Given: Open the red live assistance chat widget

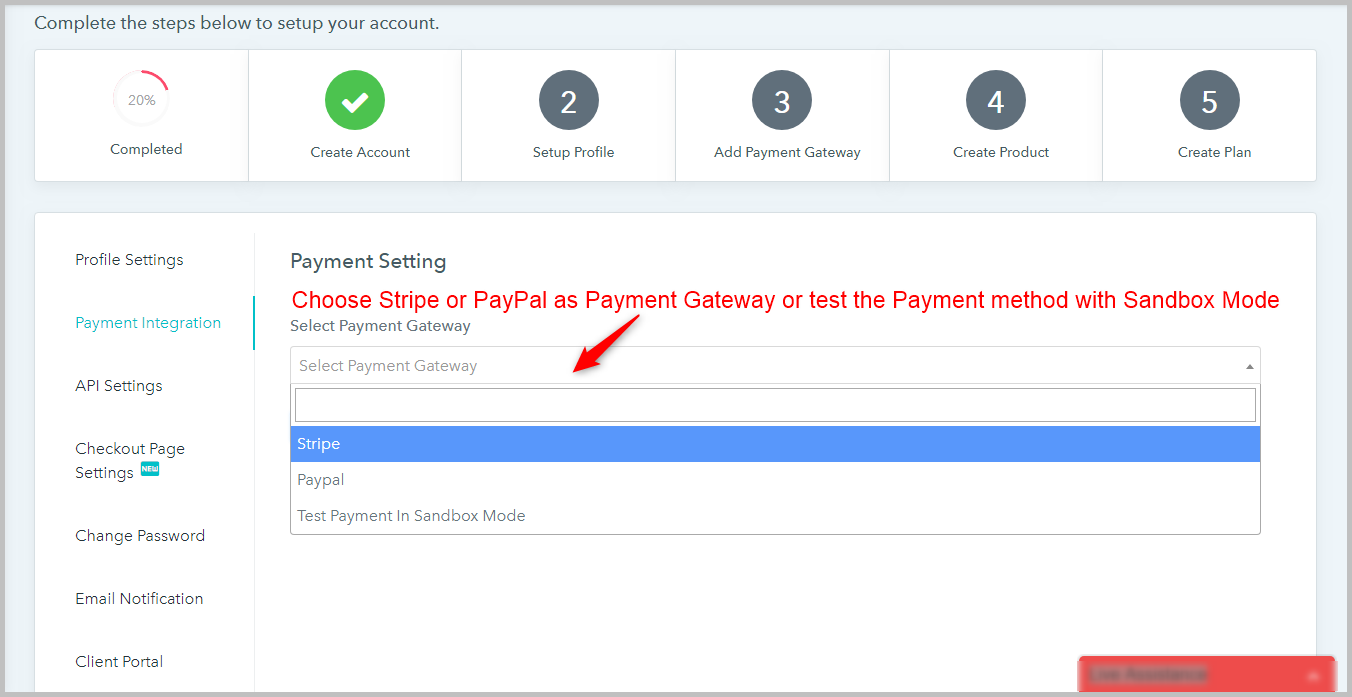Looking at the screenshot, I should point(1207,675).
